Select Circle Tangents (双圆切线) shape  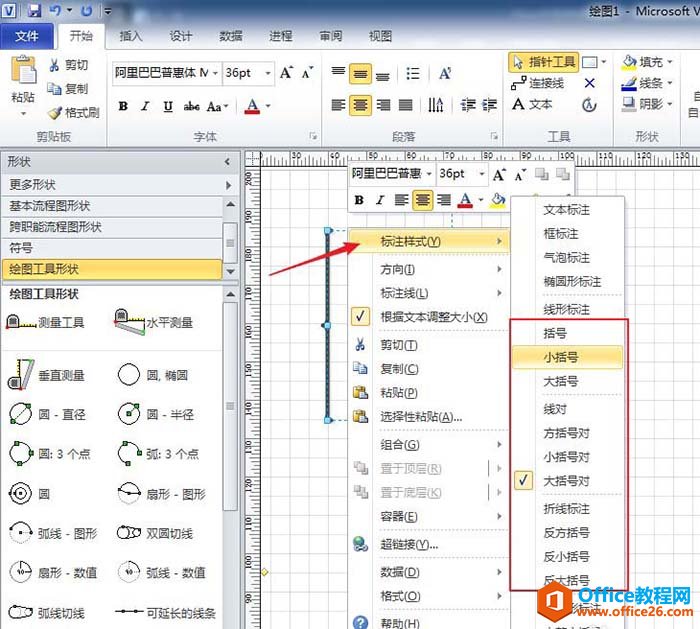point(155,533)
